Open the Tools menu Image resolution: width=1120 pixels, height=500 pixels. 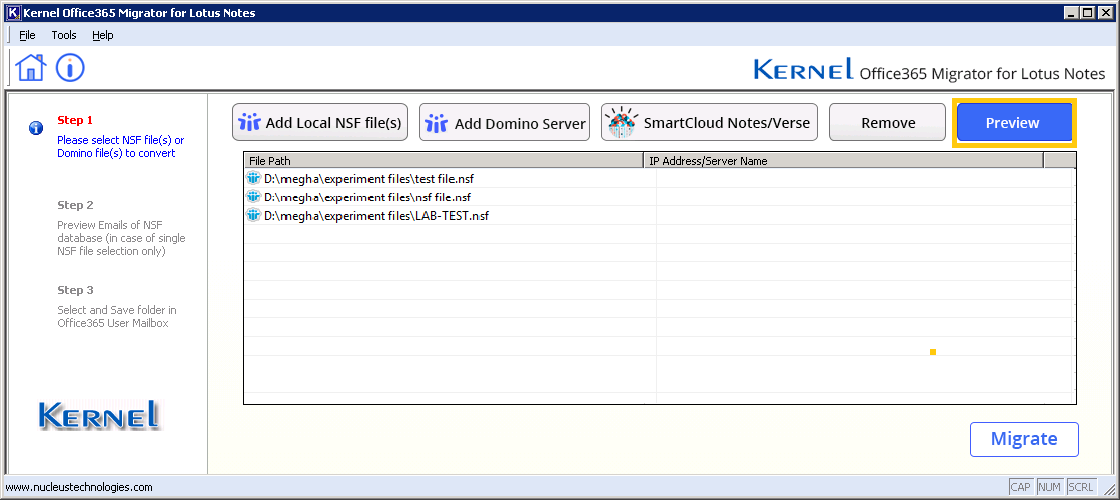point(64,35)
